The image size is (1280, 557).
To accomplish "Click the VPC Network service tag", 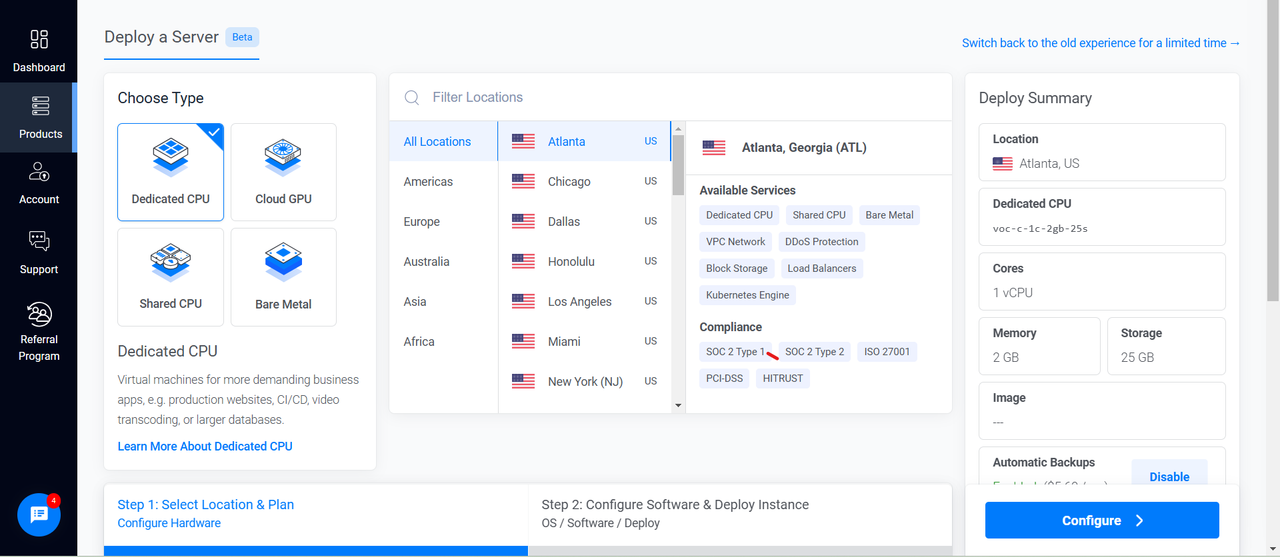I will click(736, 242).
